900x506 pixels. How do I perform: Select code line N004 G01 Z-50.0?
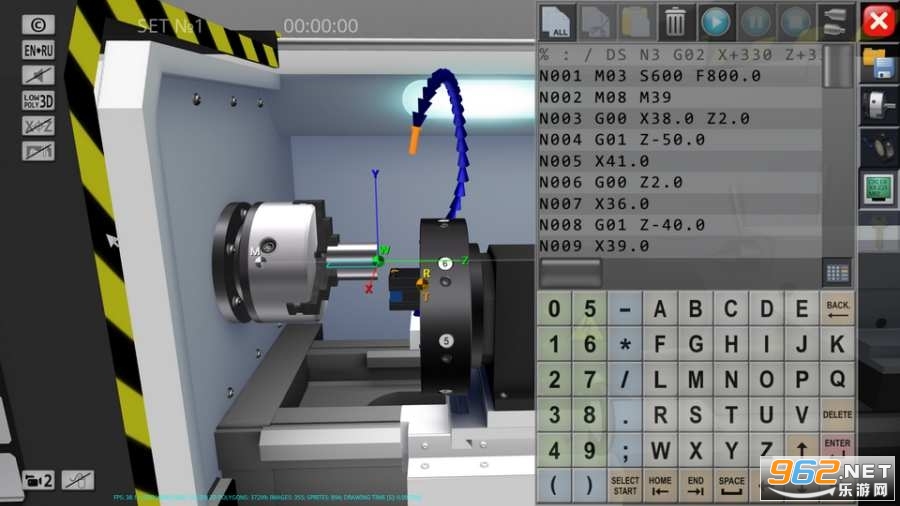coord(679,139)
